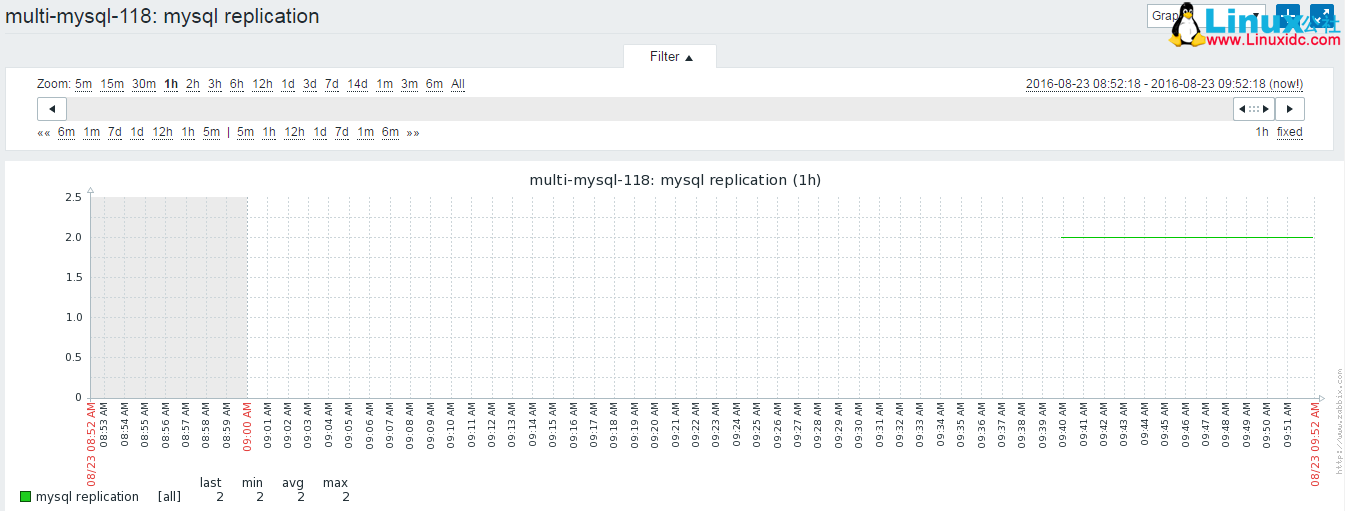
Task: Set zoom to 5m
Action: (x=84, y=84)
